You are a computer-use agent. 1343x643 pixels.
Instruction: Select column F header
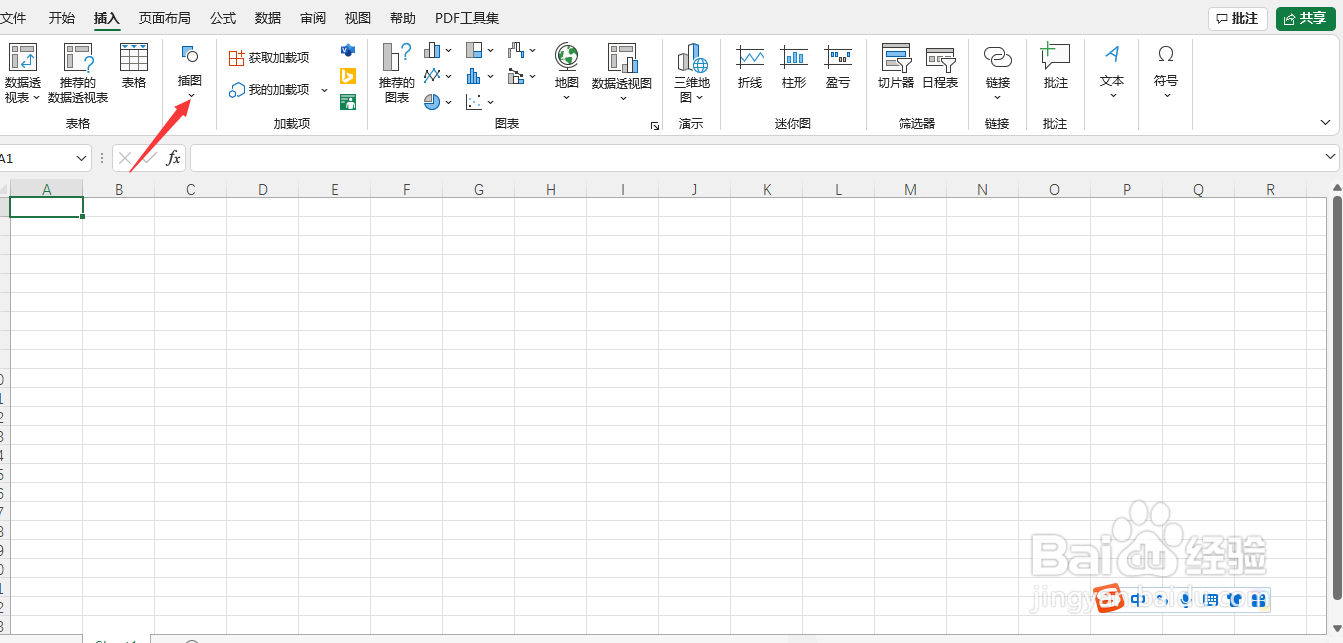(407, 189)
